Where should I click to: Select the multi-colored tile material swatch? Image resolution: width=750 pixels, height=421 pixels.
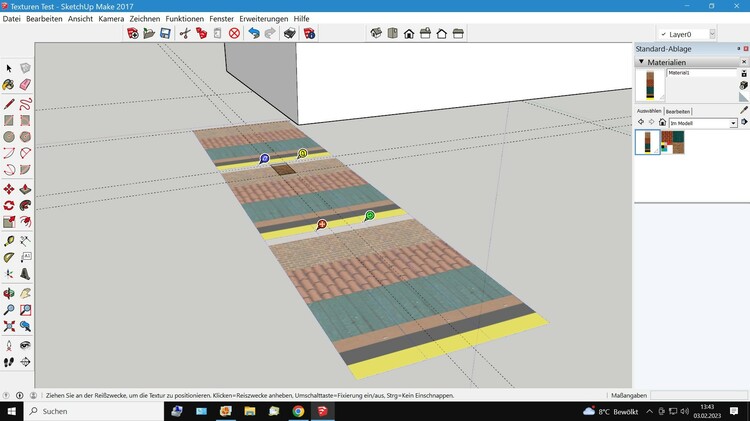tap(673, 143)
